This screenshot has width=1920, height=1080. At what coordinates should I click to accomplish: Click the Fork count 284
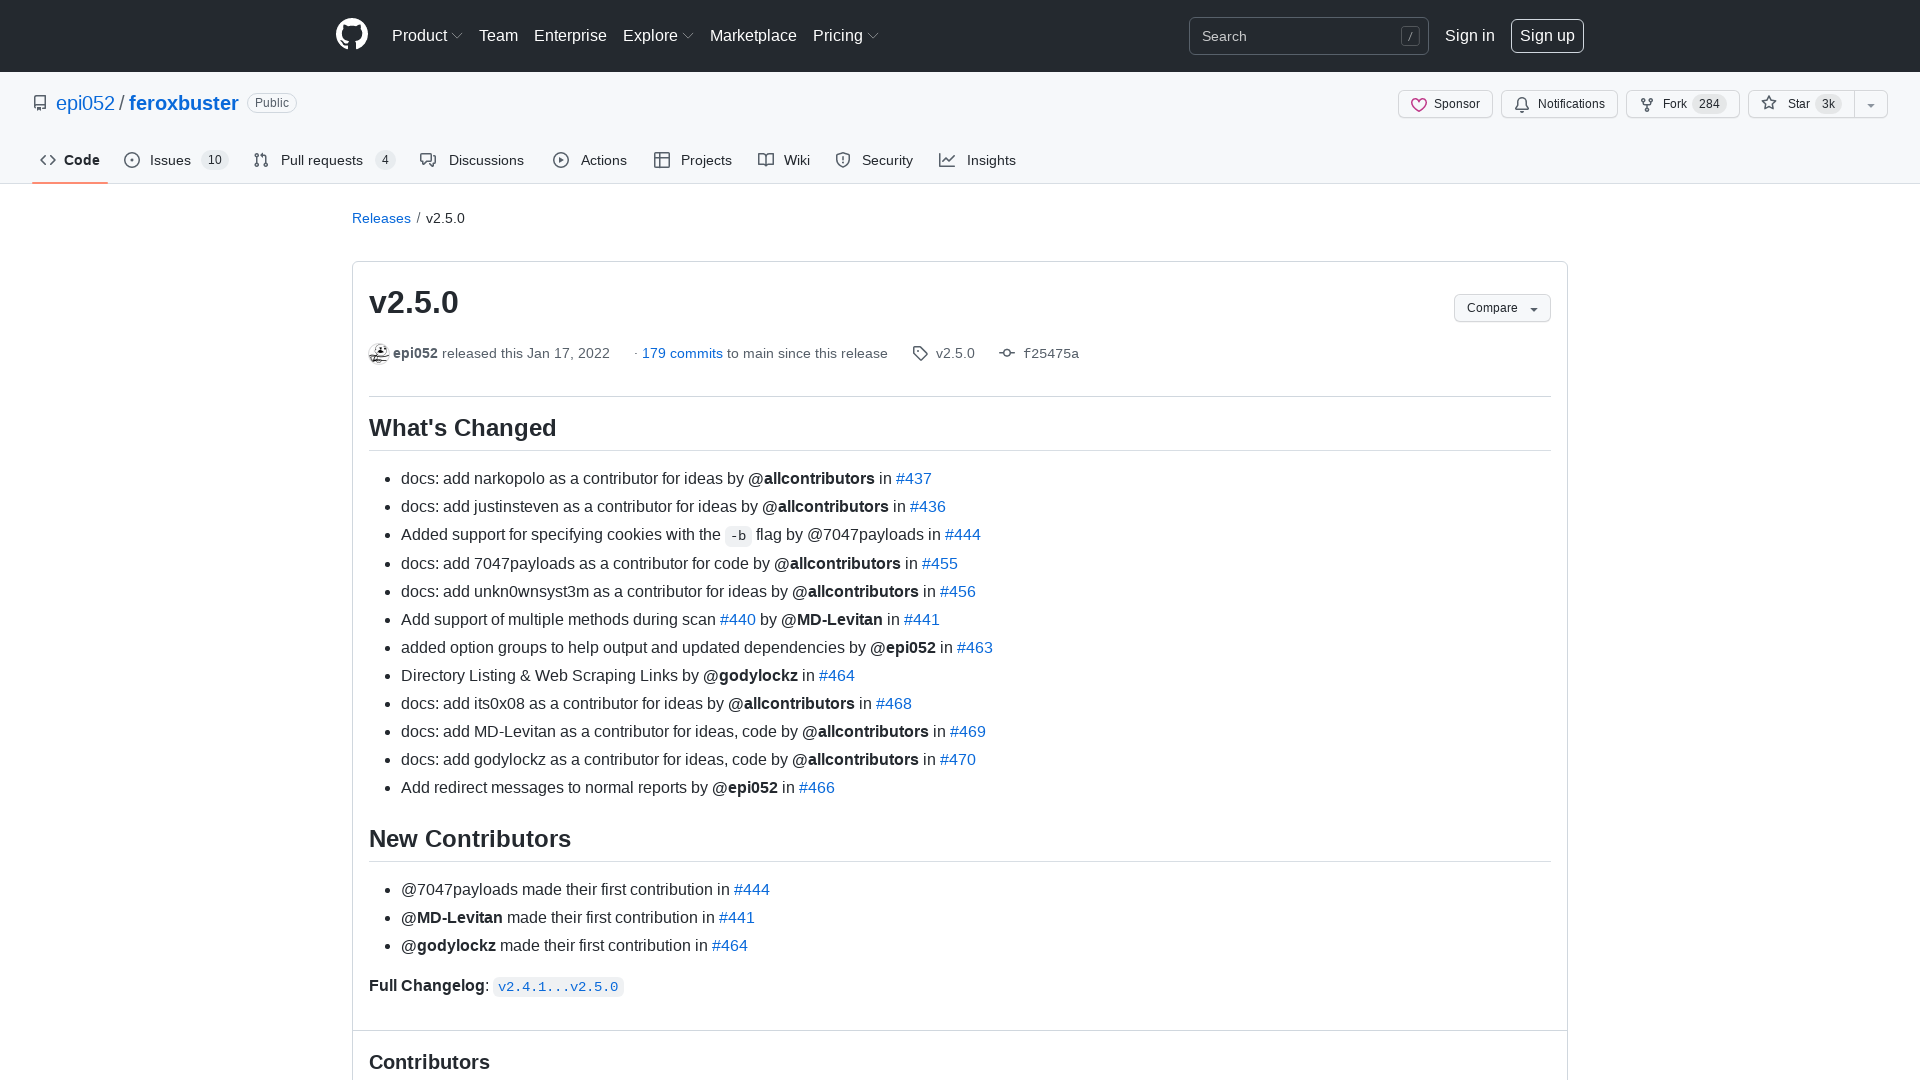pyautogui.click(x=1709, y=104)
